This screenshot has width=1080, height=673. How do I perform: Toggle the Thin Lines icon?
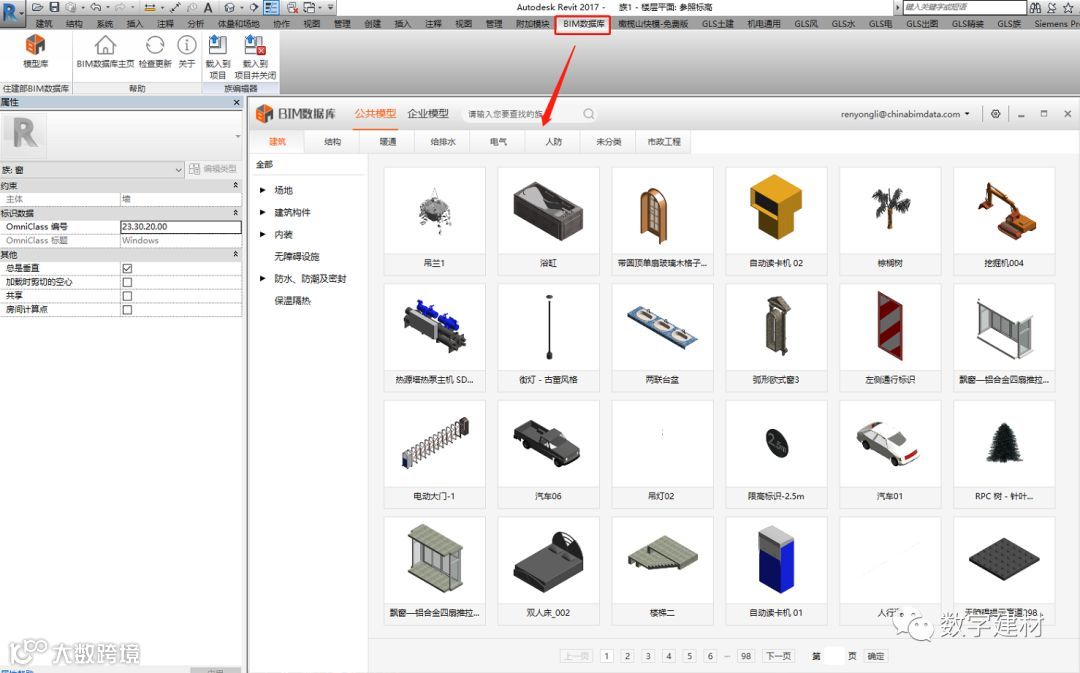[x=271, y=8]
